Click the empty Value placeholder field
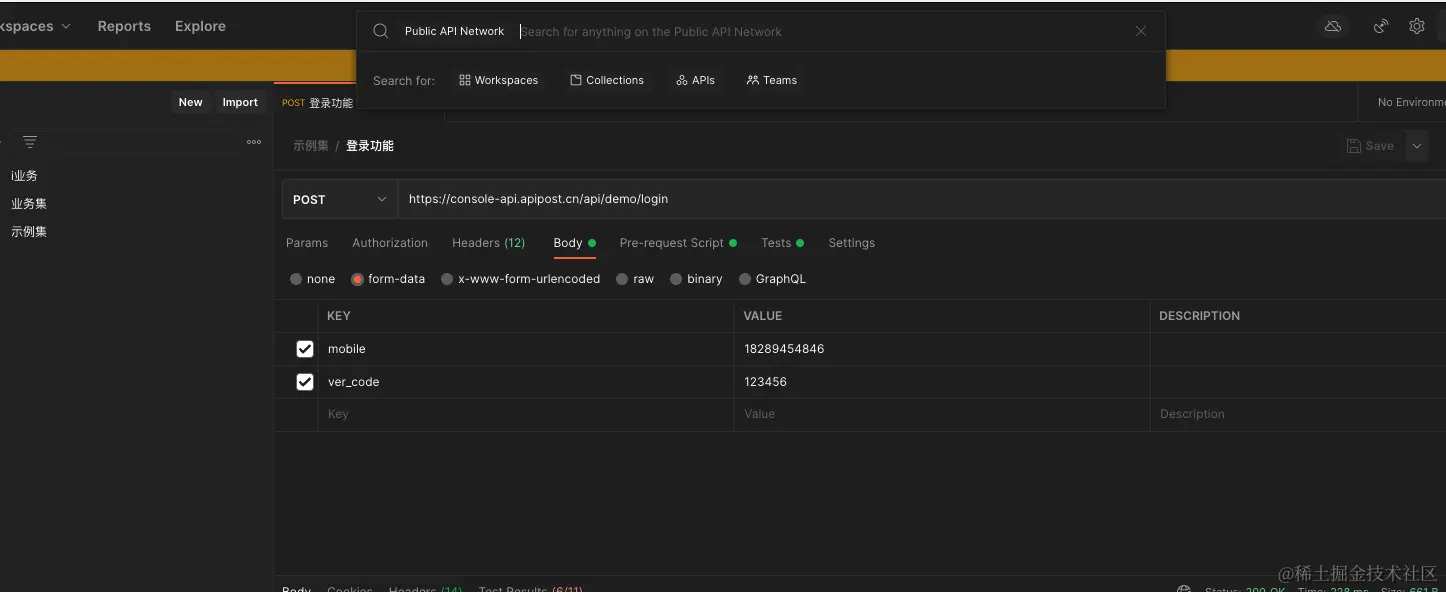 point(942,414)
